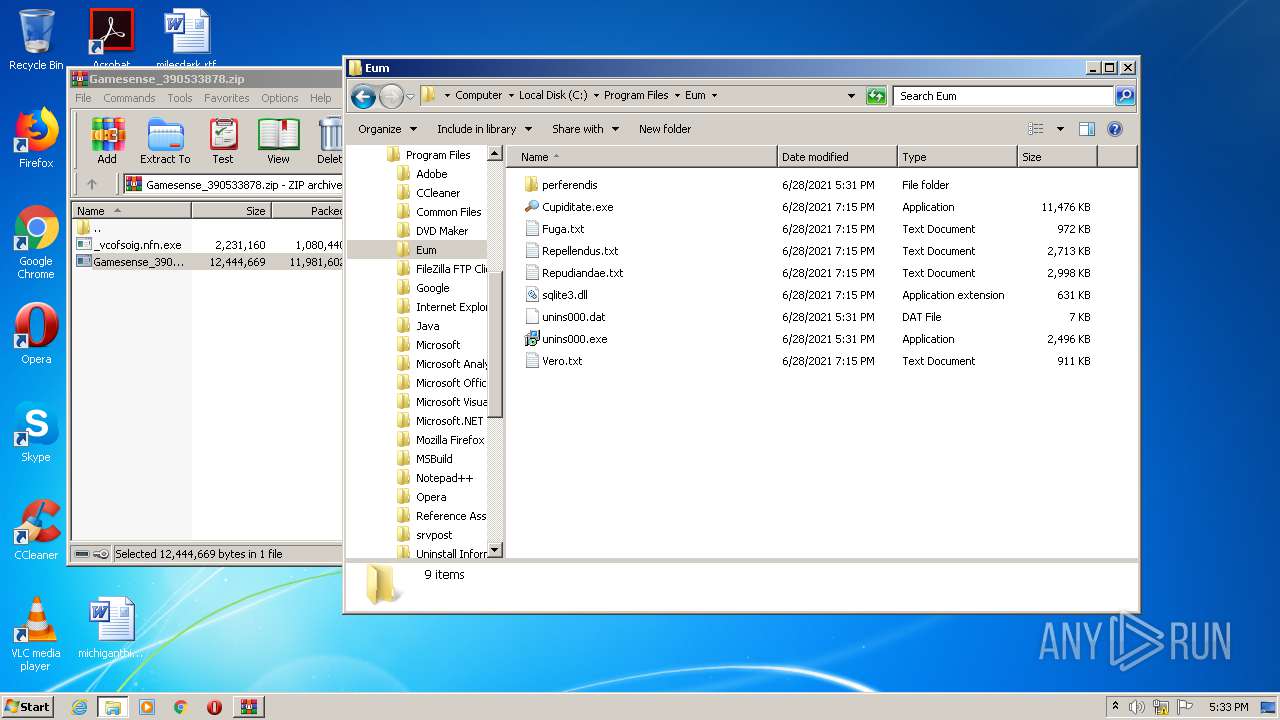
Task: Open view options dropdown arrow
Action: coord(1060,129)
